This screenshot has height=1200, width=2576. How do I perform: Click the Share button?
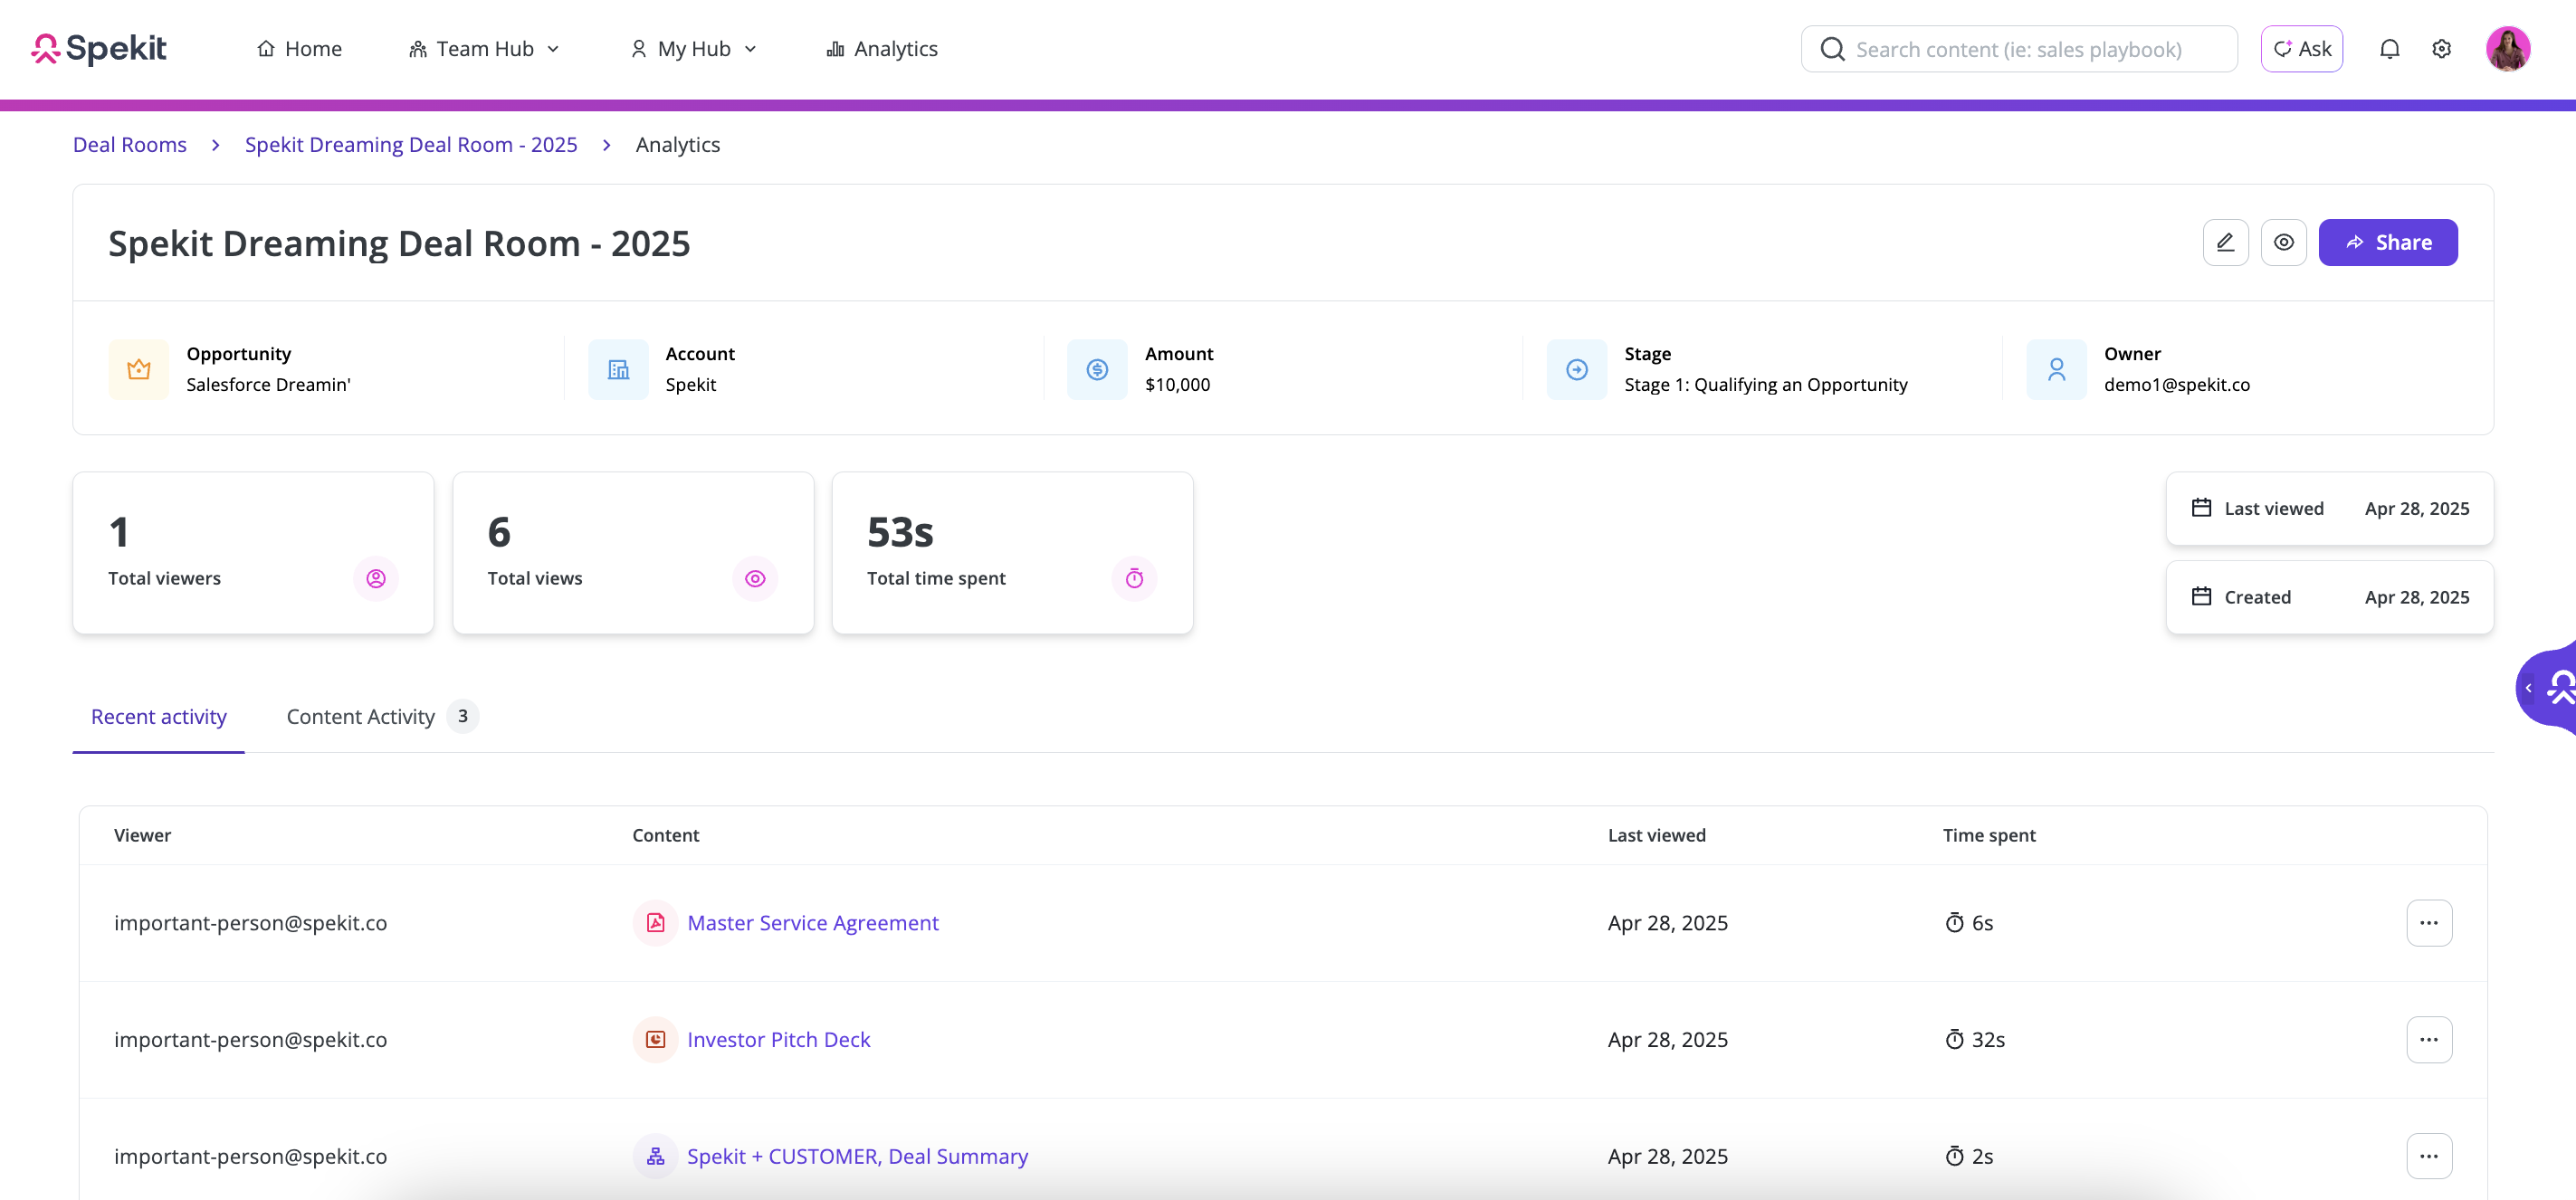pyautogui.click(x=2387, y=242)
